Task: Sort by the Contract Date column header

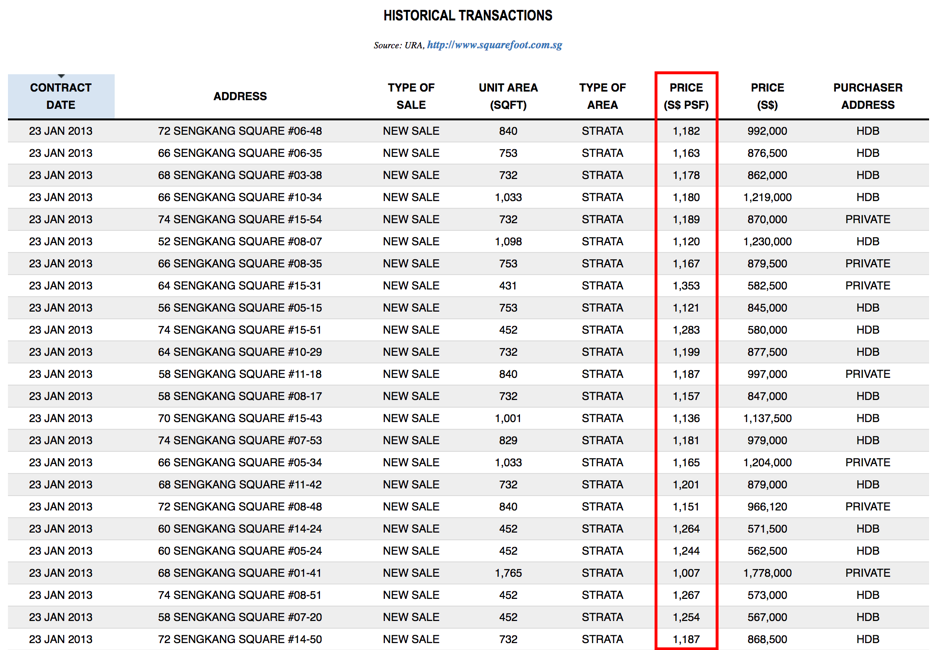Action: point(61,96)
